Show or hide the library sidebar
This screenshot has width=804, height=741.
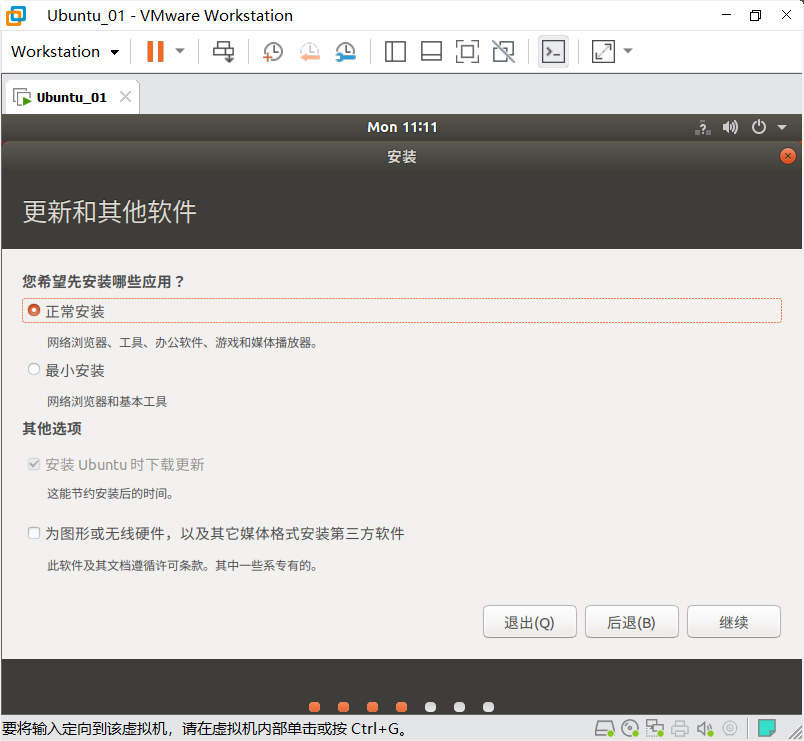click(x=395, y=51)
